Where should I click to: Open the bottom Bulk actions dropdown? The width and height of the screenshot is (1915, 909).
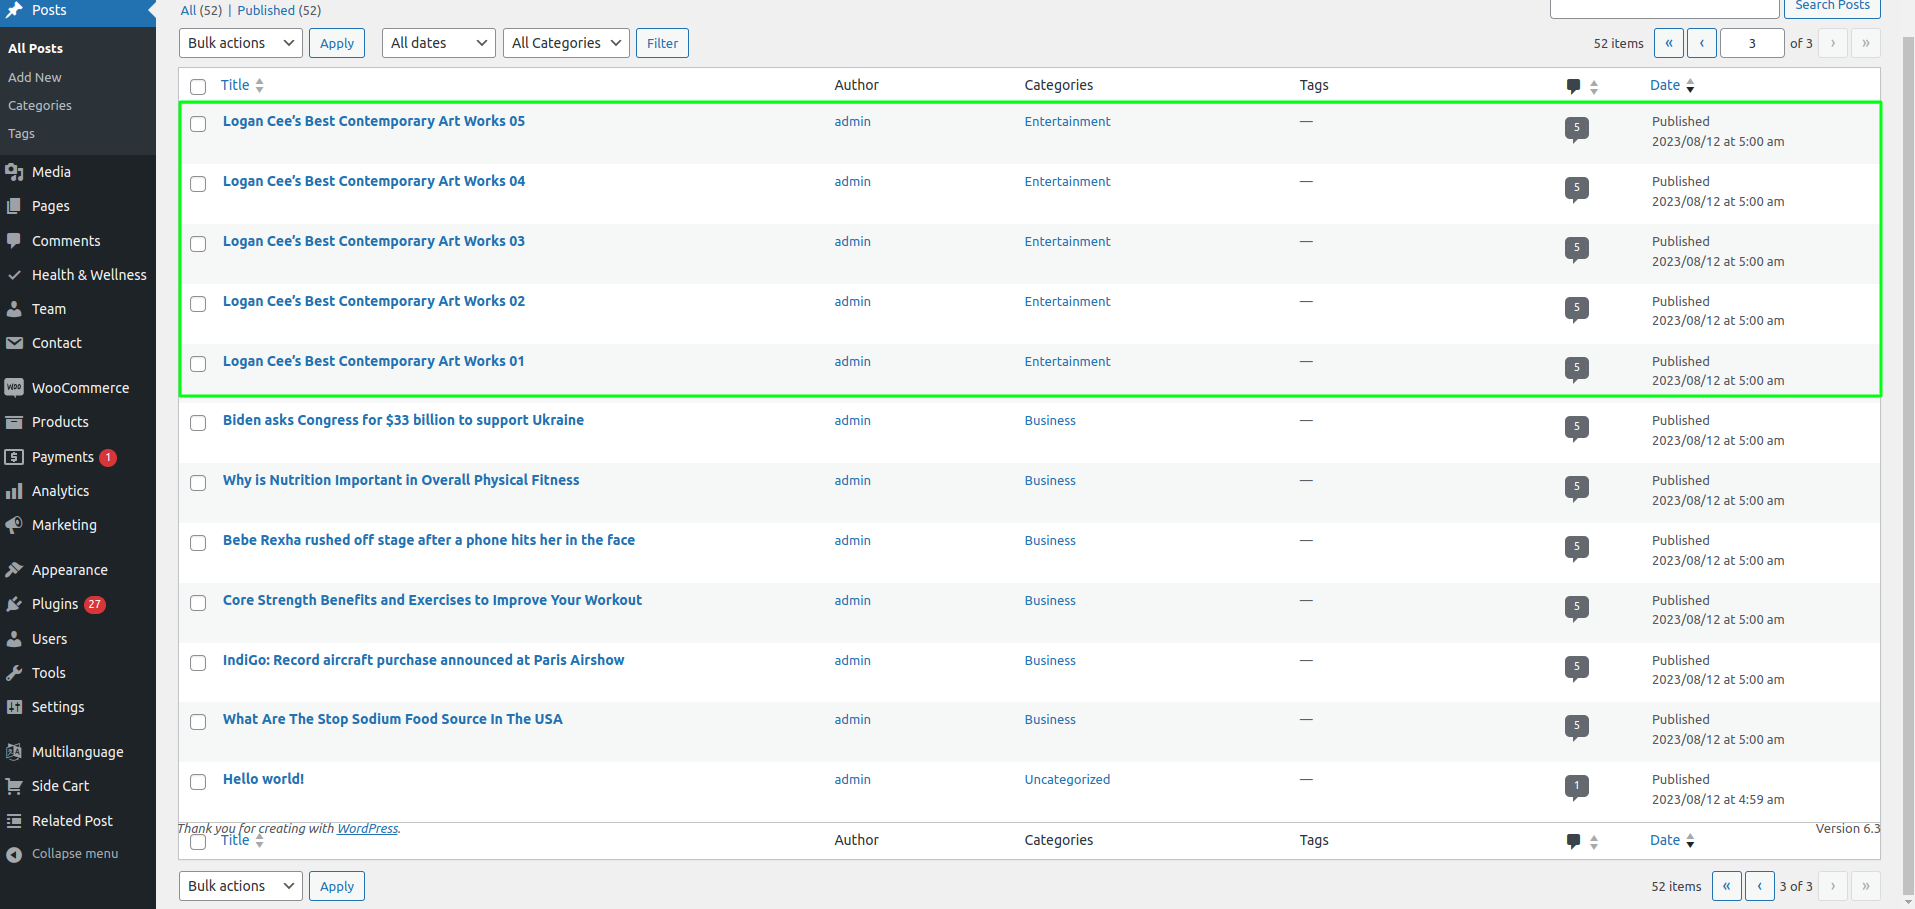240,886
